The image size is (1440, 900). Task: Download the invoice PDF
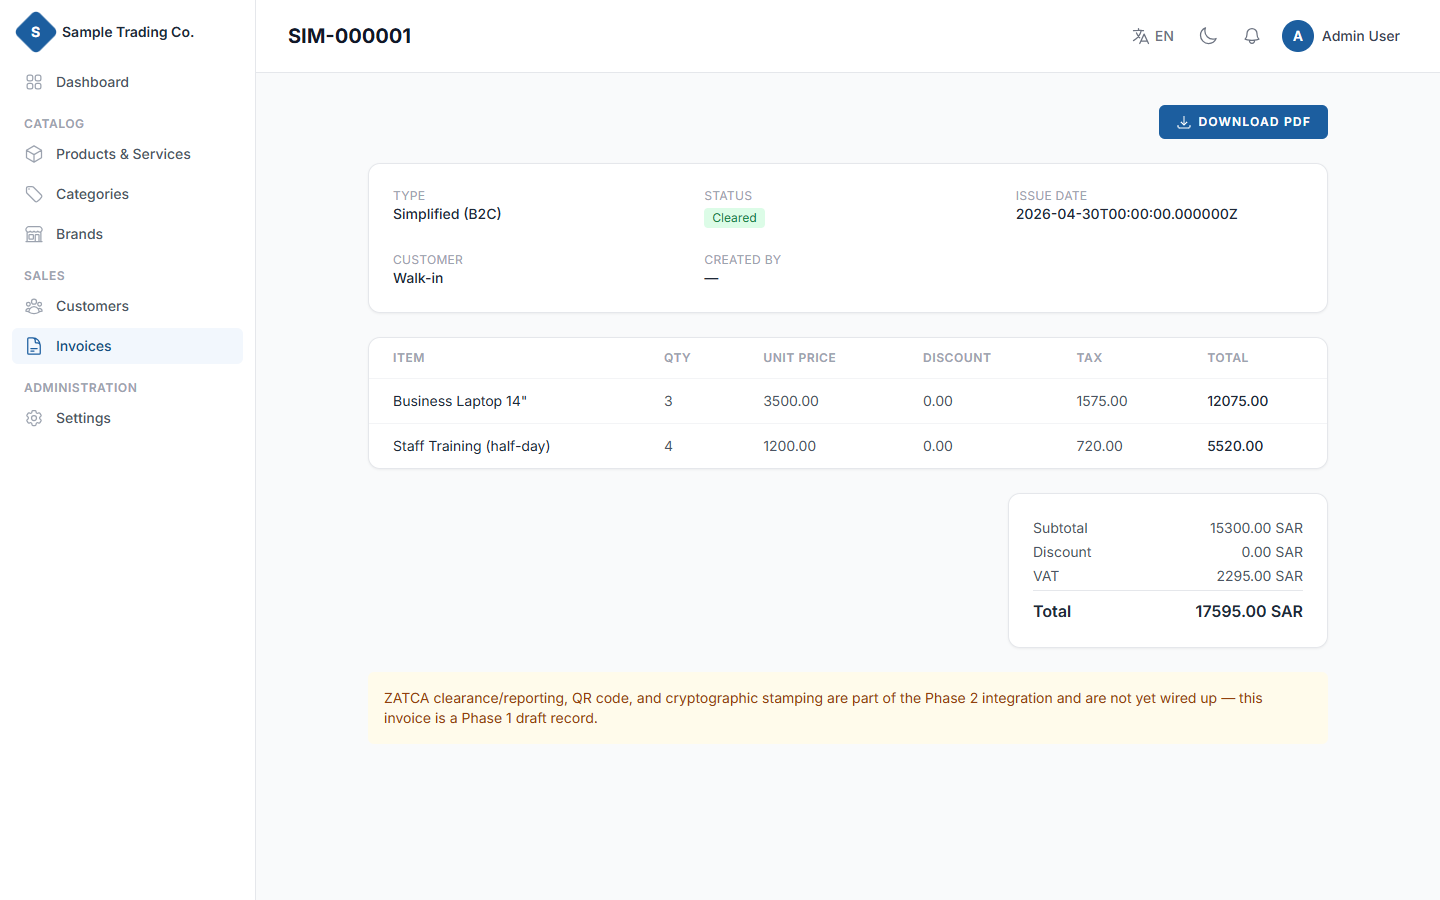tap(1243, 122)
